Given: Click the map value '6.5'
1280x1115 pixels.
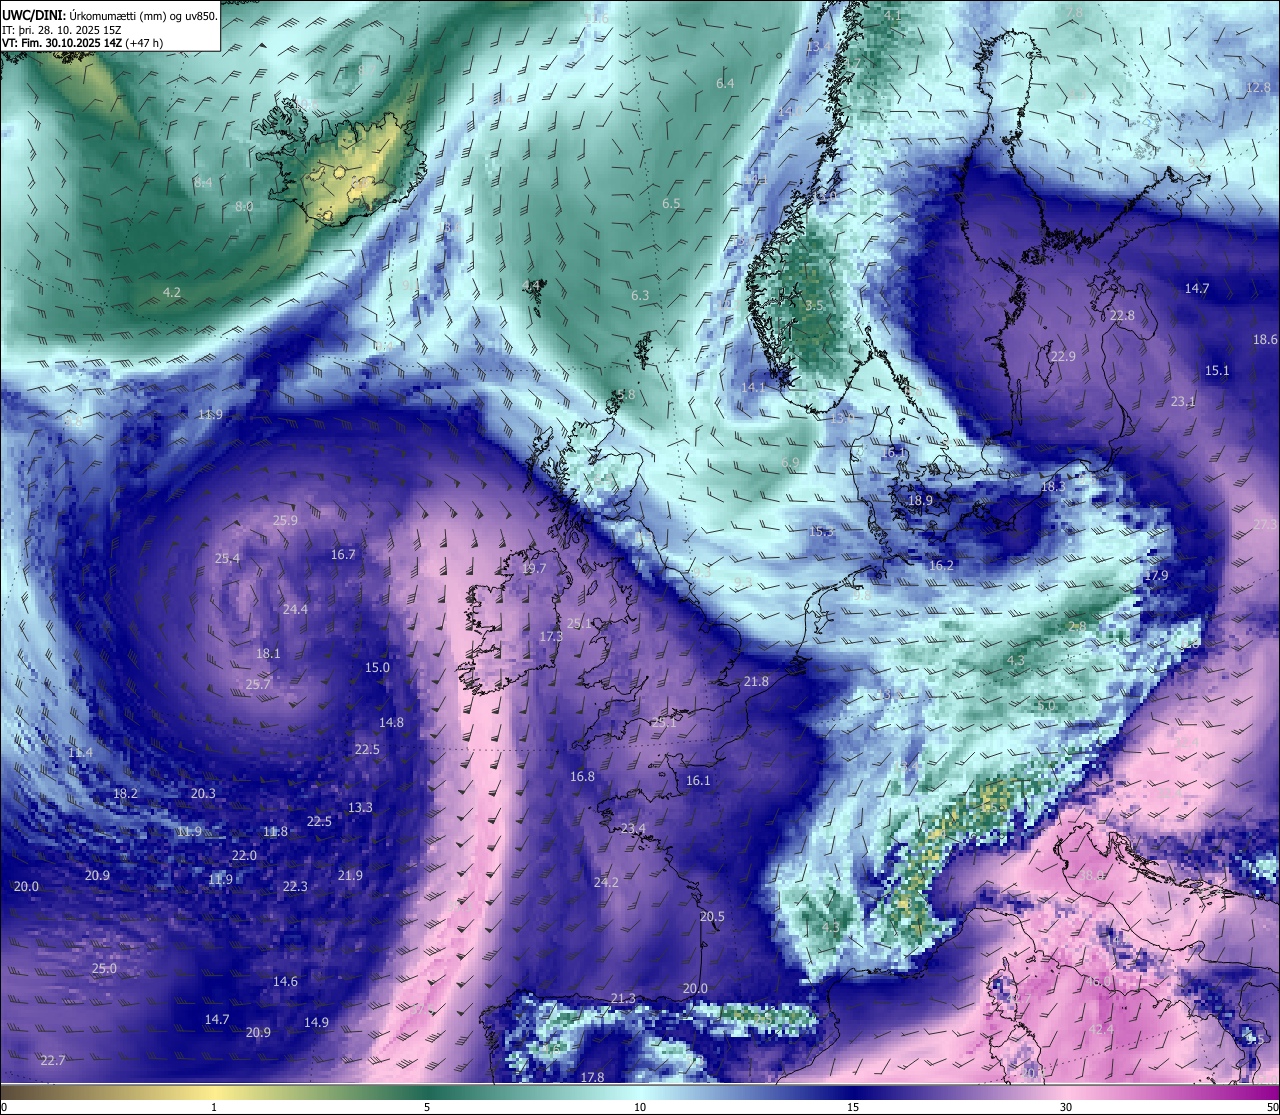Looking at the screenshot, I should (x=671, y=203).
